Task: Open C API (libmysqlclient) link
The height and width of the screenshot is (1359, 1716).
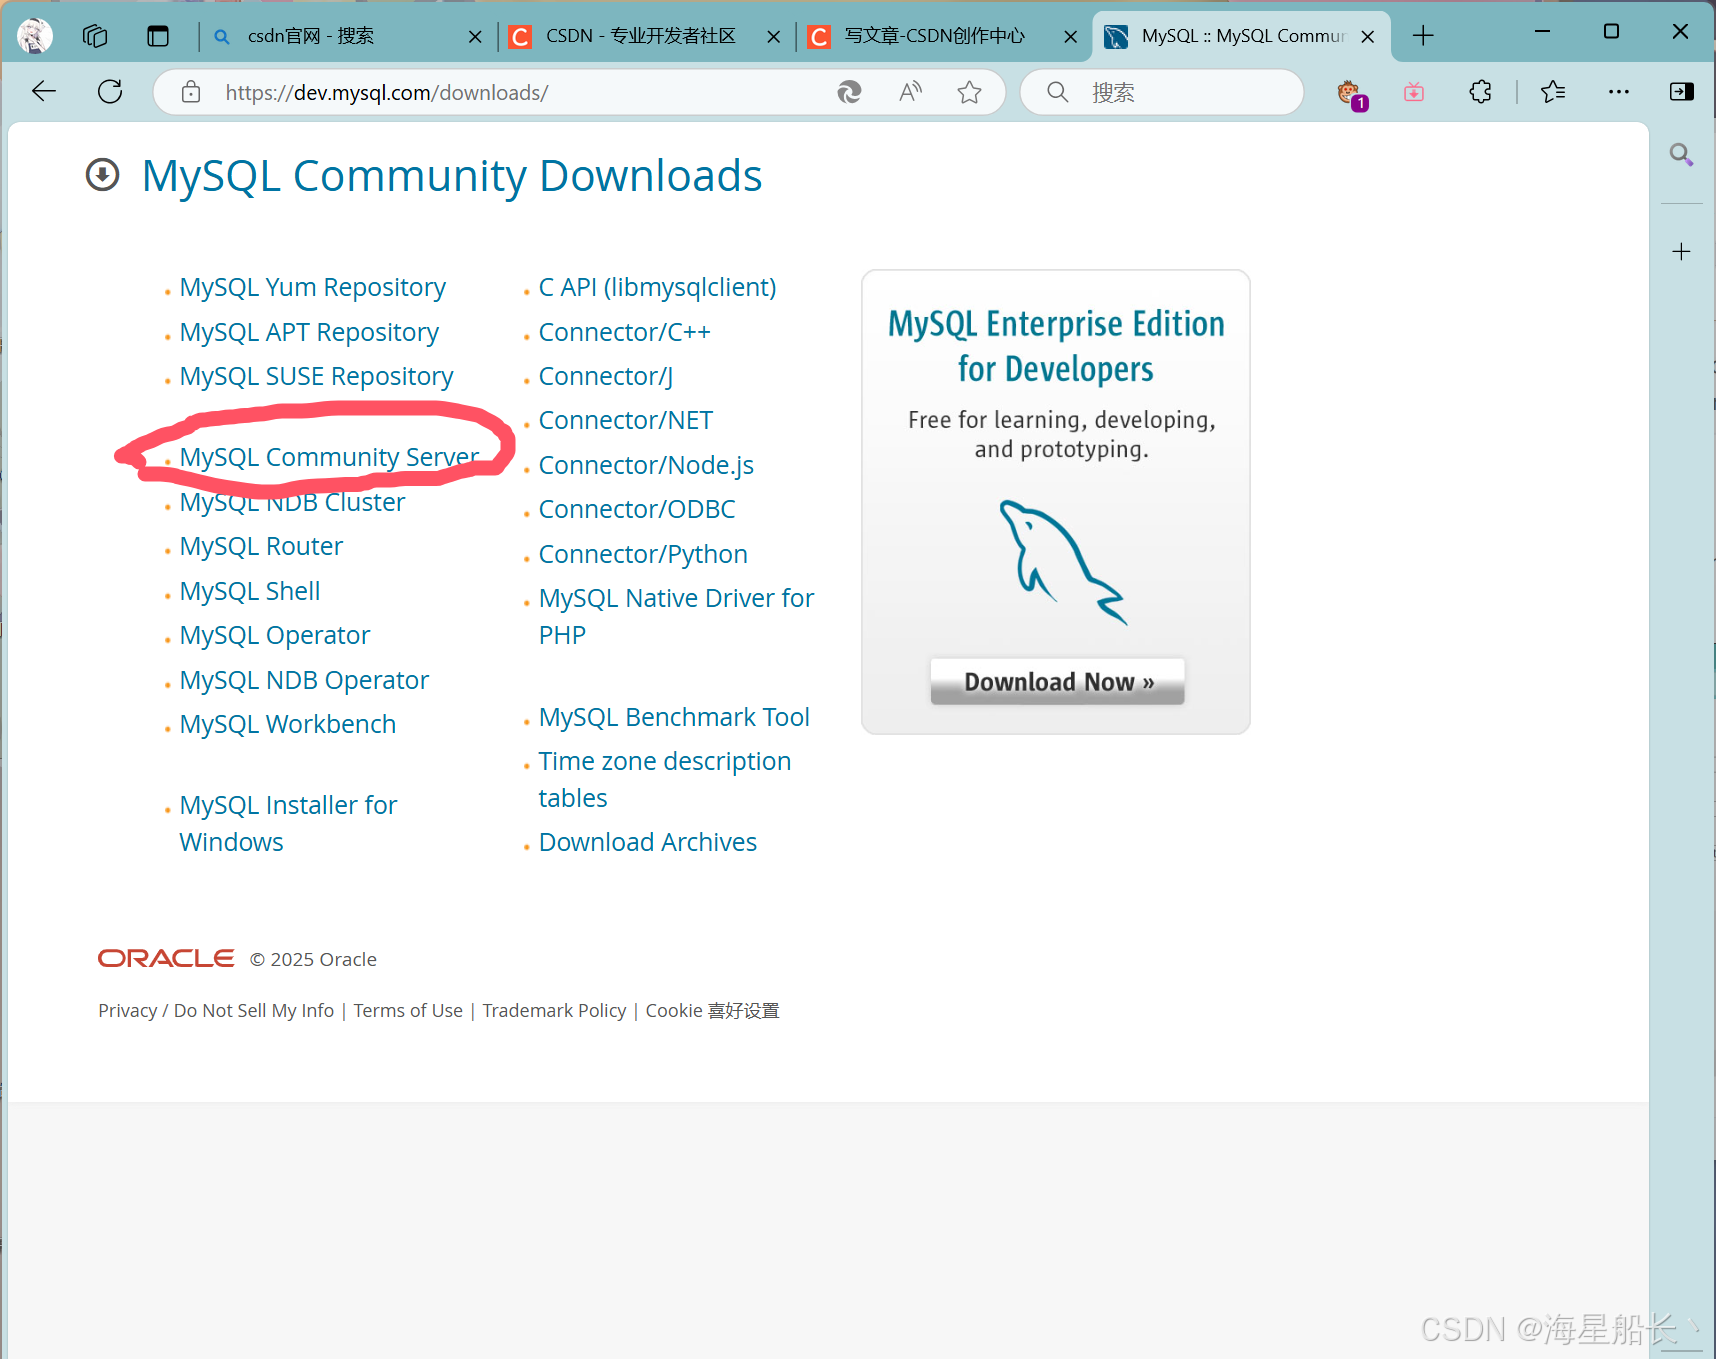Action: tap(657, 287)
